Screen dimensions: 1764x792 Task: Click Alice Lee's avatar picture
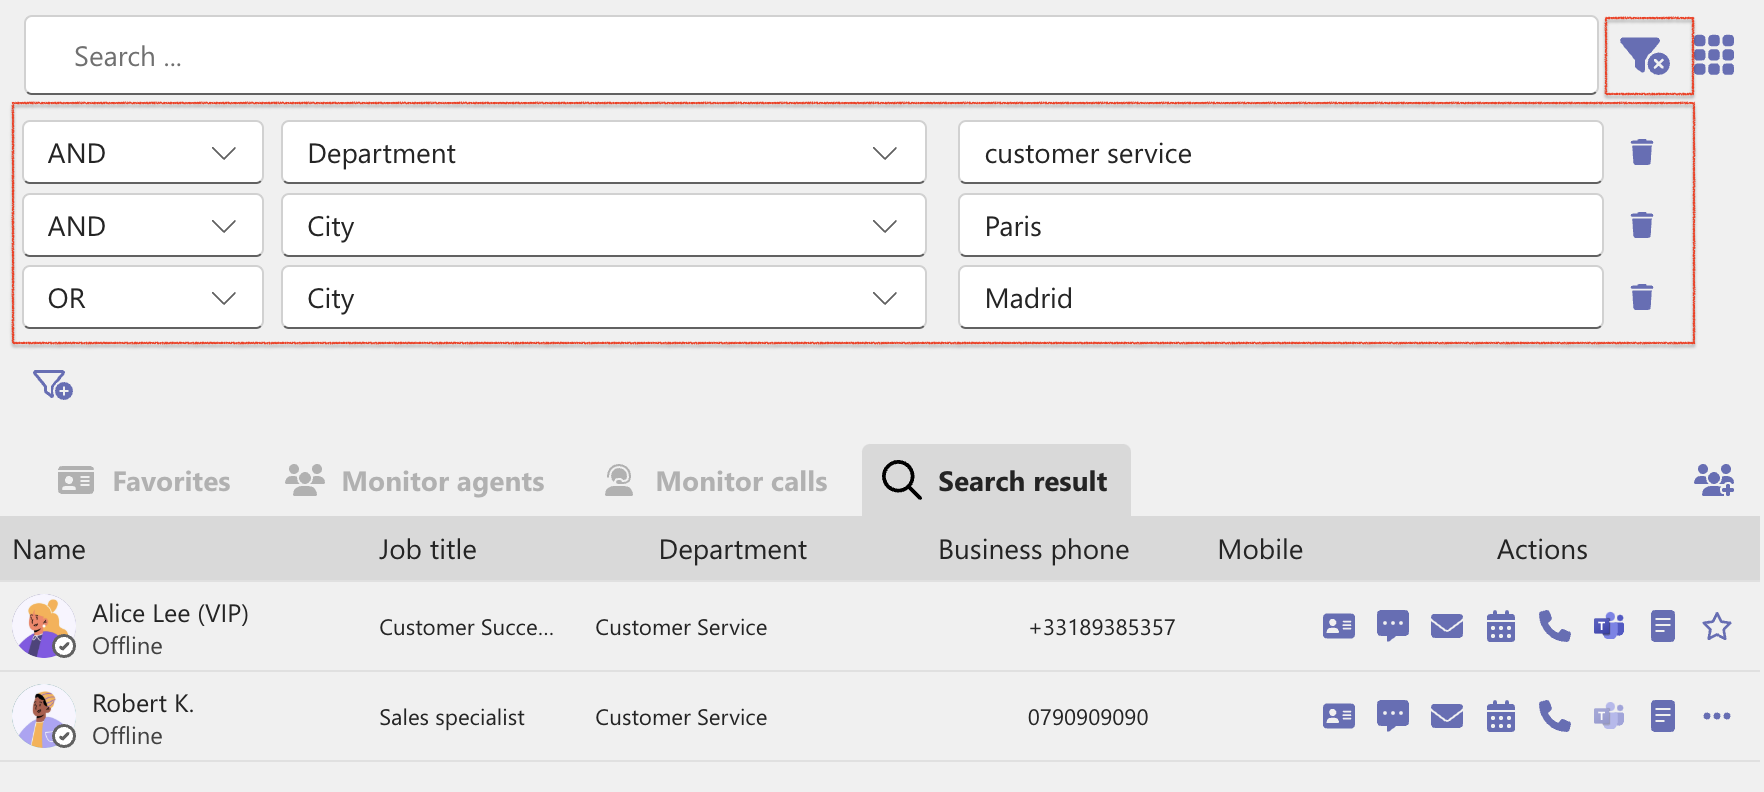pos(44,626)
